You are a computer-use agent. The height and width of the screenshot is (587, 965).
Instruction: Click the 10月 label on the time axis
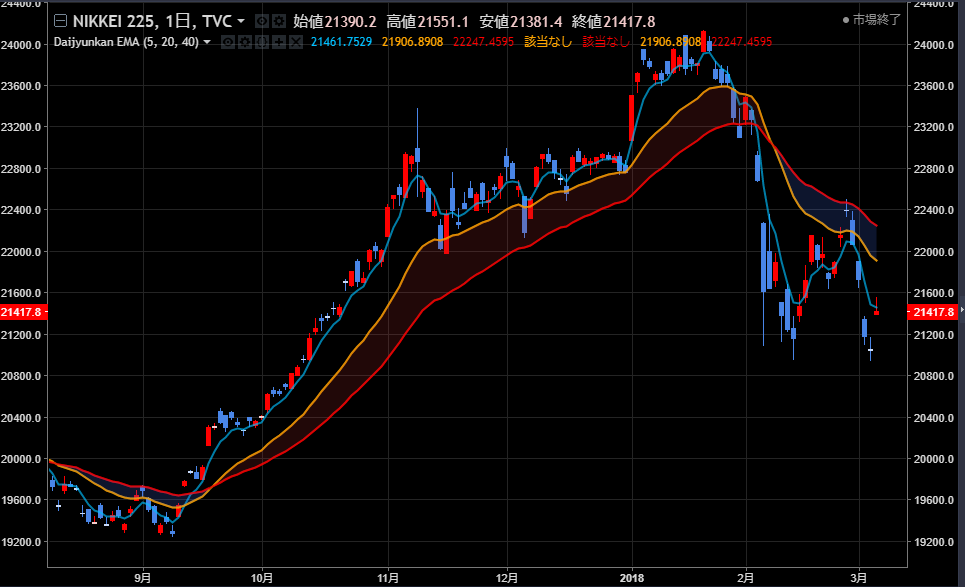262,578
